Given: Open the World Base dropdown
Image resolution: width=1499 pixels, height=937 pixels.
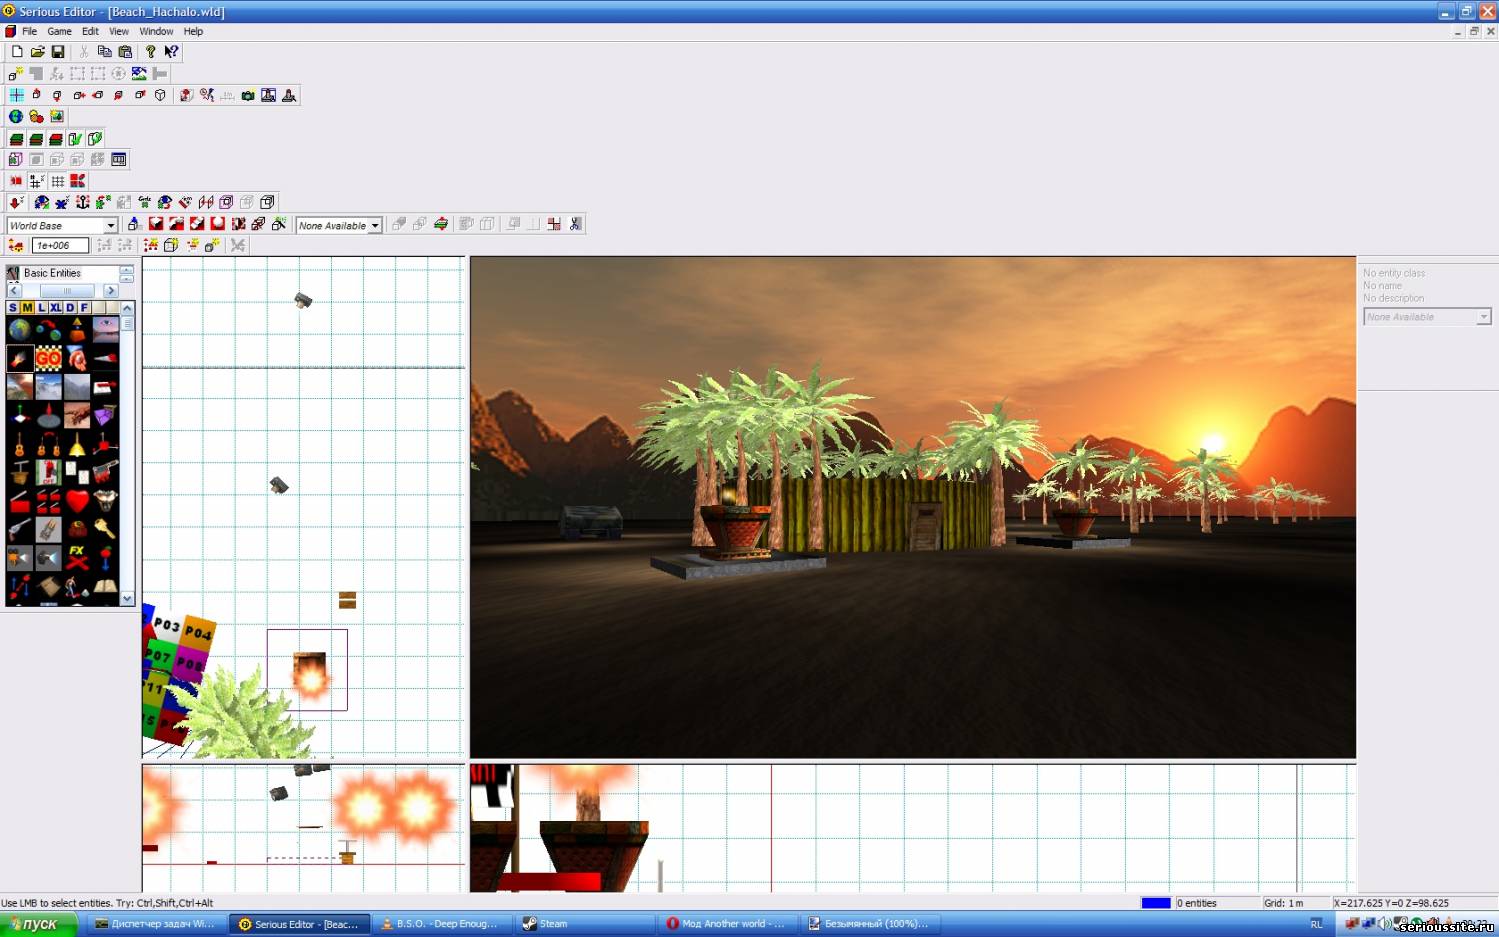Looking at the screenshot, I should [x=111, y=226].
